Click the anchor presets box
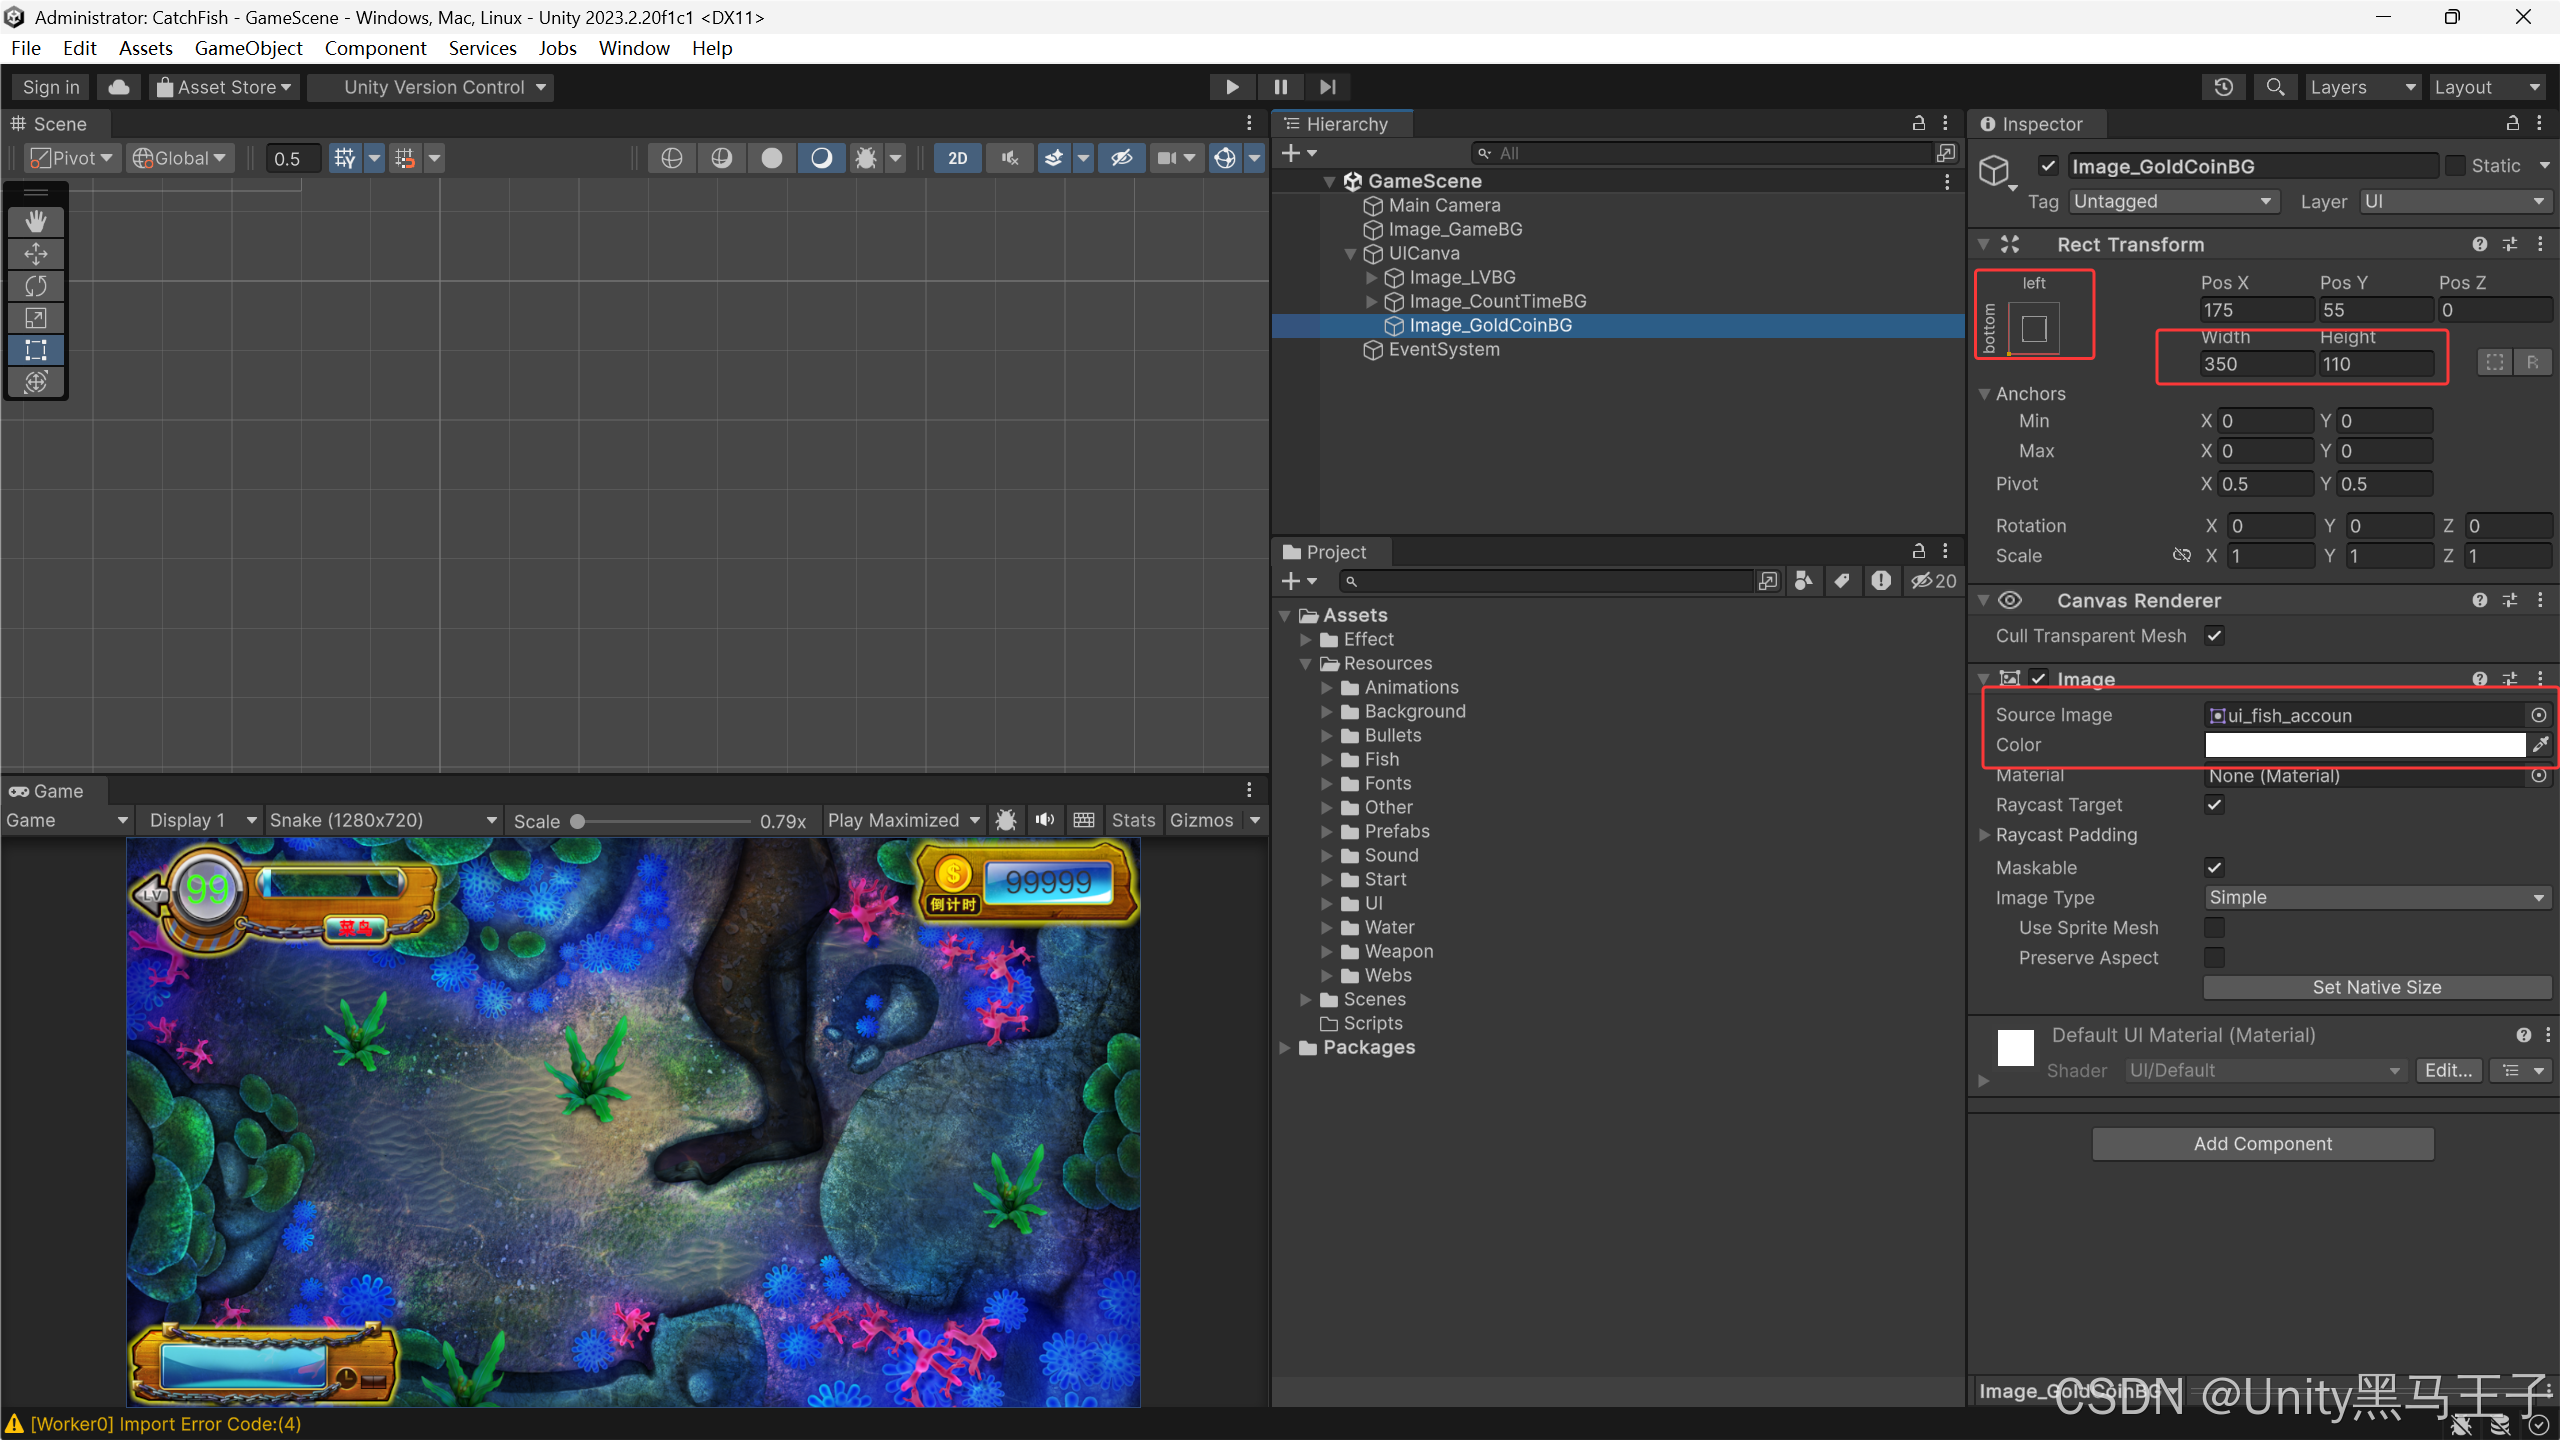This screenshot has width=2560, height=1440. click(x=2034, y=329)
